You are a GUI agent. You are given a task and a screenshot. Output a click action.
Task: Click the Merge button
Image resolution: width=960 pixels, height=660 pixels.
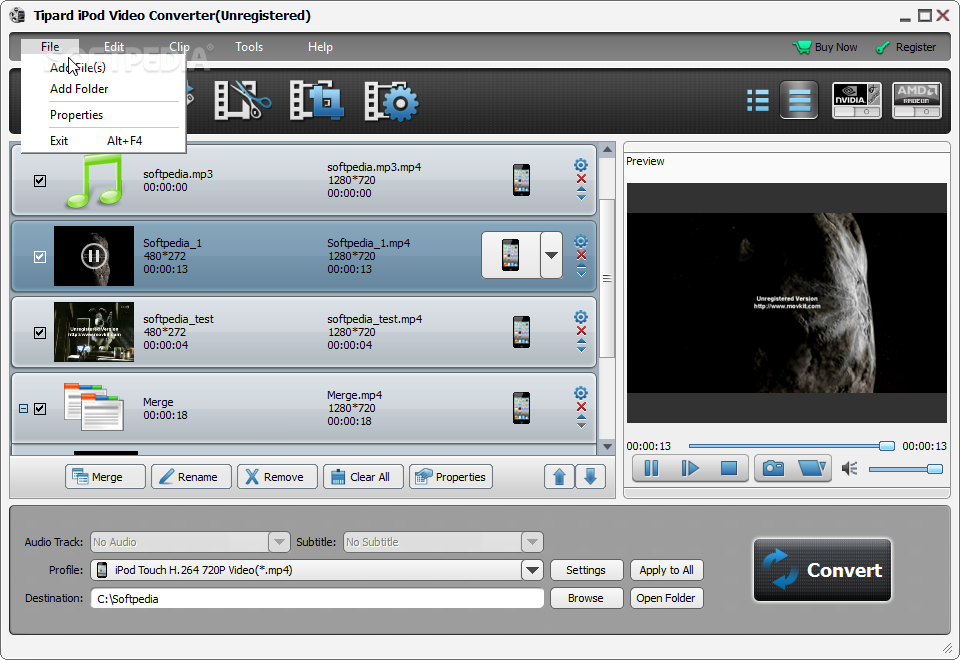(105, 476)
